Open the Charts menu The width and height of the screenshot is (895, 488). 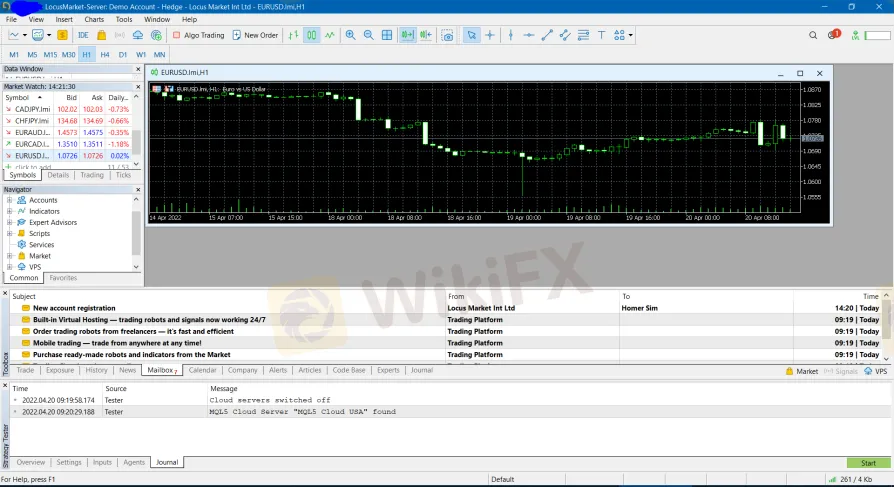(94, 19)
